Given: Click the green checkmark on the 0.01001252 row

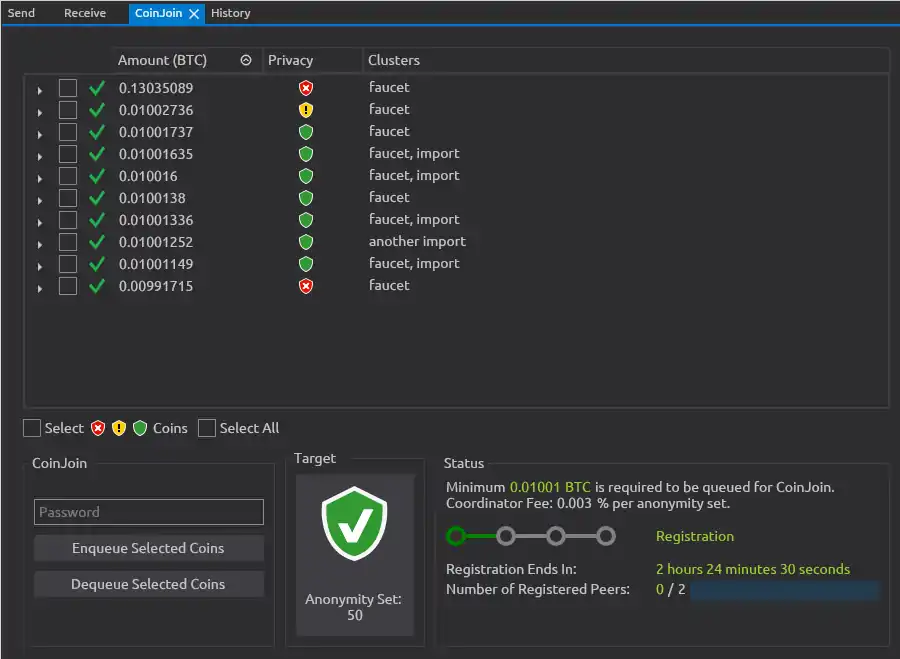Looking at the screenshot, I should coord(97,242).
